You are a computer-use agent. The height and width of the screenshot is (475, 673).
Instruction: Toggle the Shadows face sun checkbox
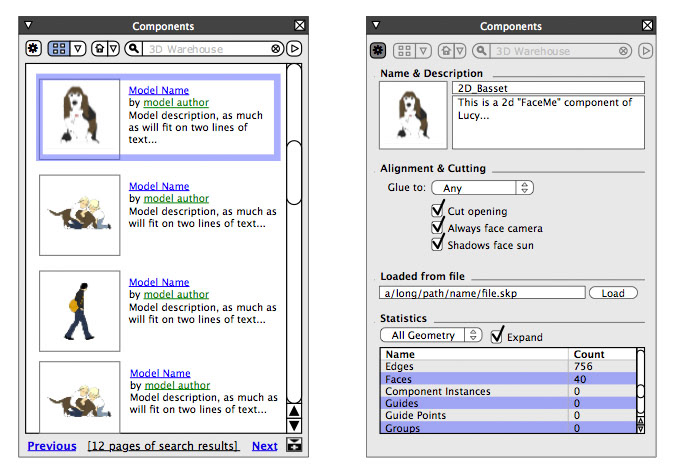coord(437,243)
